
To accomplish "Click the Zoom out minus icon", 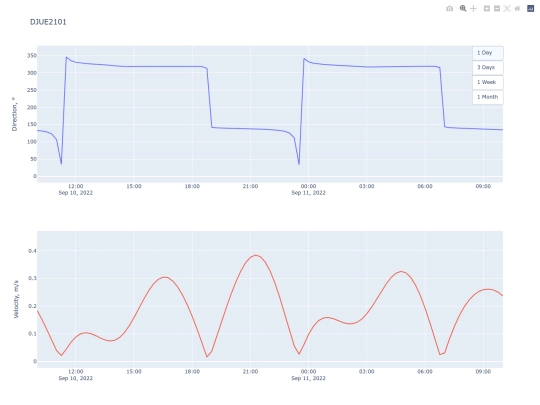I will [x=497, y=9].
